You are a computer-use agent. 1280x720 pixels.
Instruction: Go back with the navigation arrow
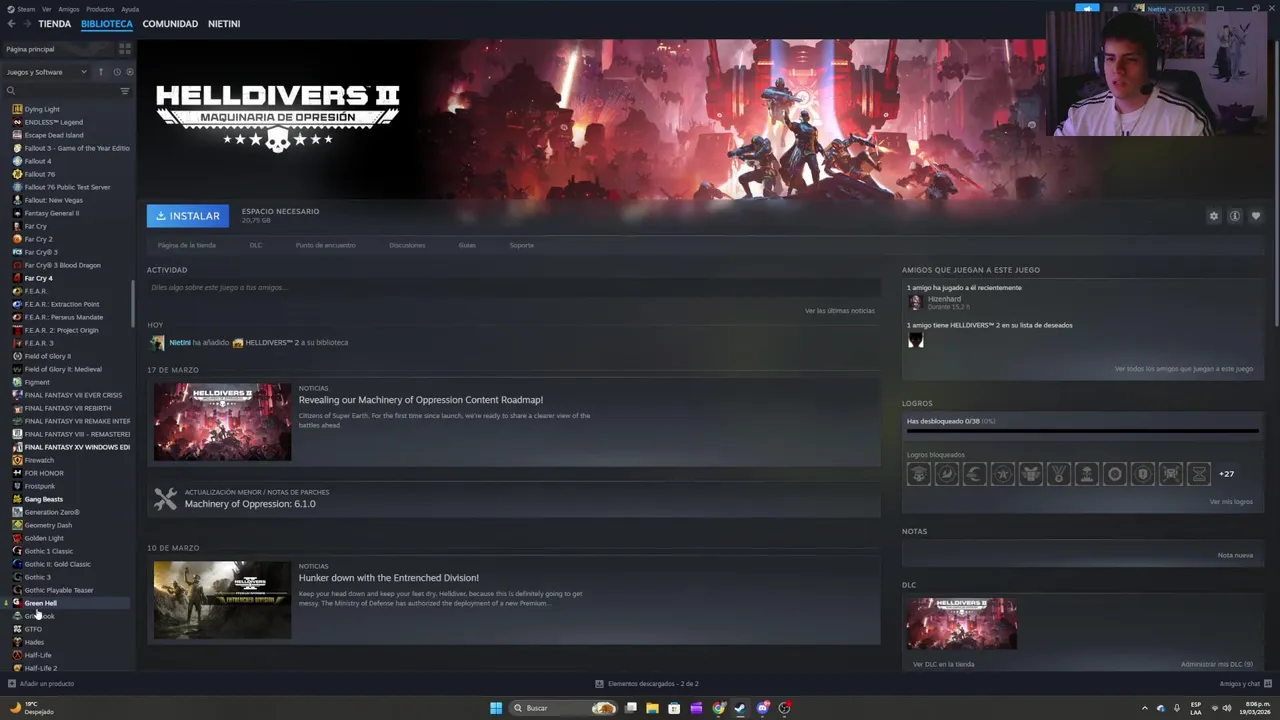click(11, 23)
